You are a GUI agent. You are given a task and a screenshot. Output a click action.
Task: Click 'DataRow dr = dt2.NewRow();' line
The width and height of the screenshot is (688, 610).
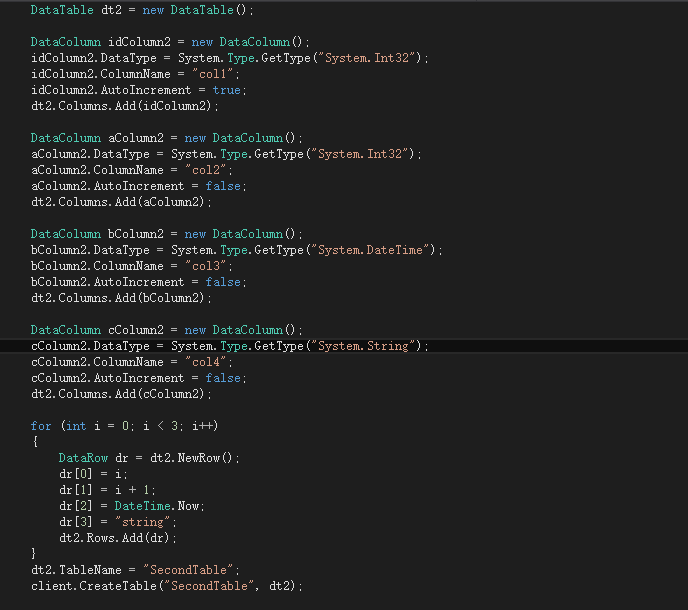tap(149, 458)
